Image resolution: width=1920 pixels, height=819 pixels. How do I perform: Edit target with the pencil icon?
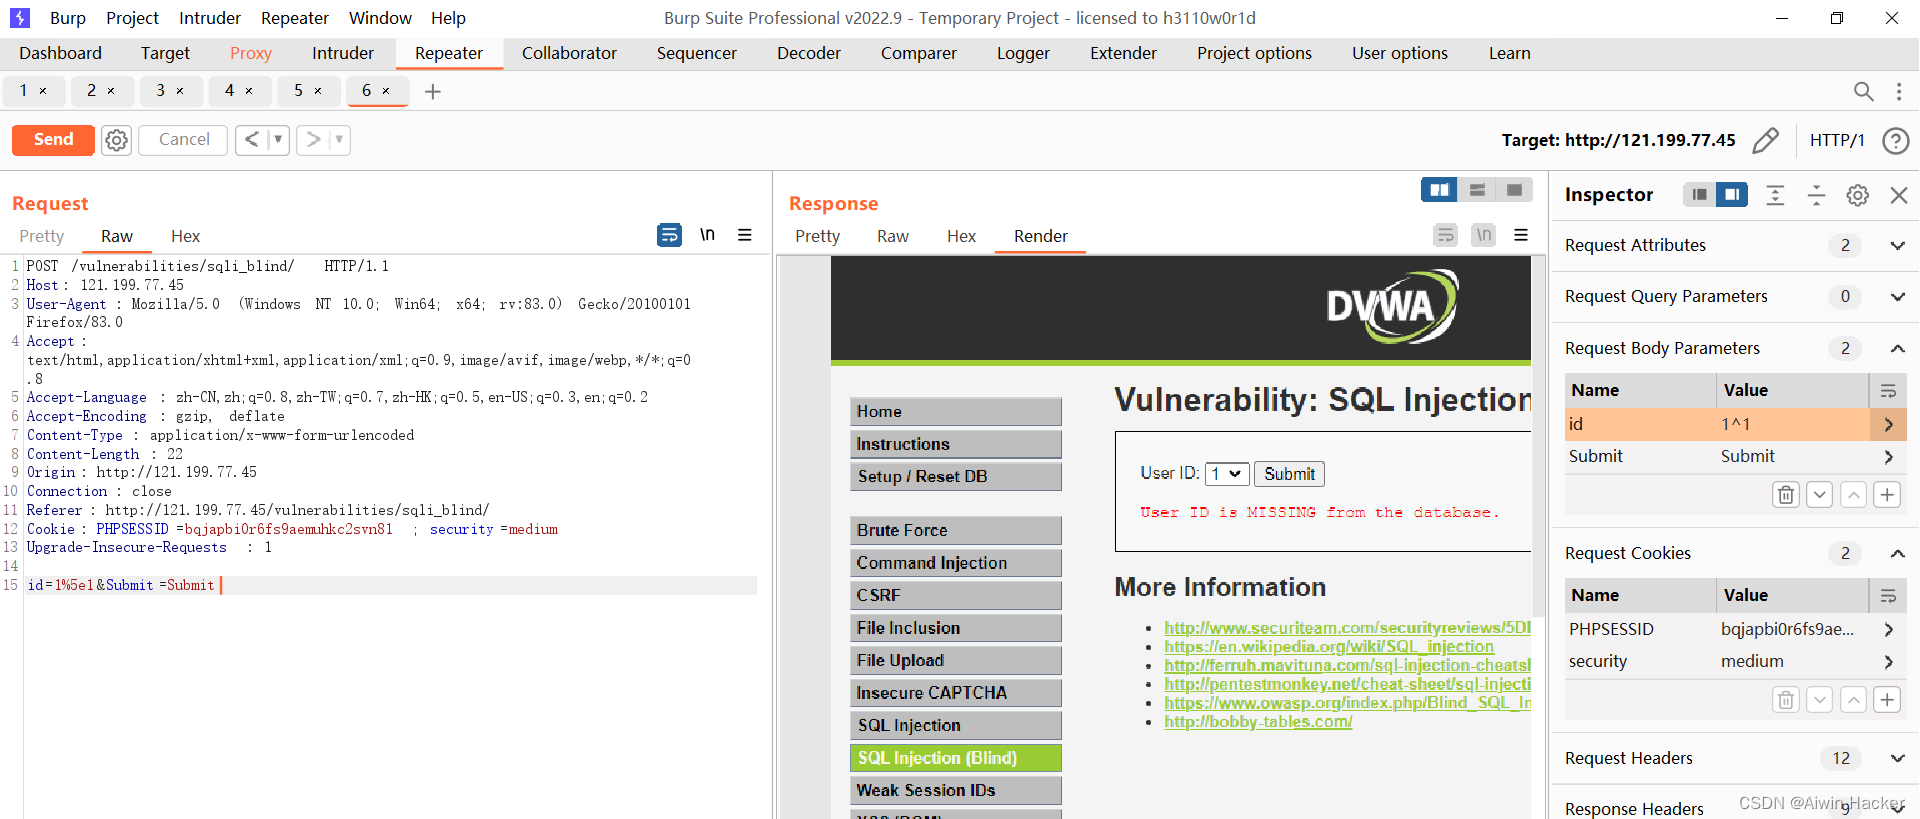(1766, 140)
